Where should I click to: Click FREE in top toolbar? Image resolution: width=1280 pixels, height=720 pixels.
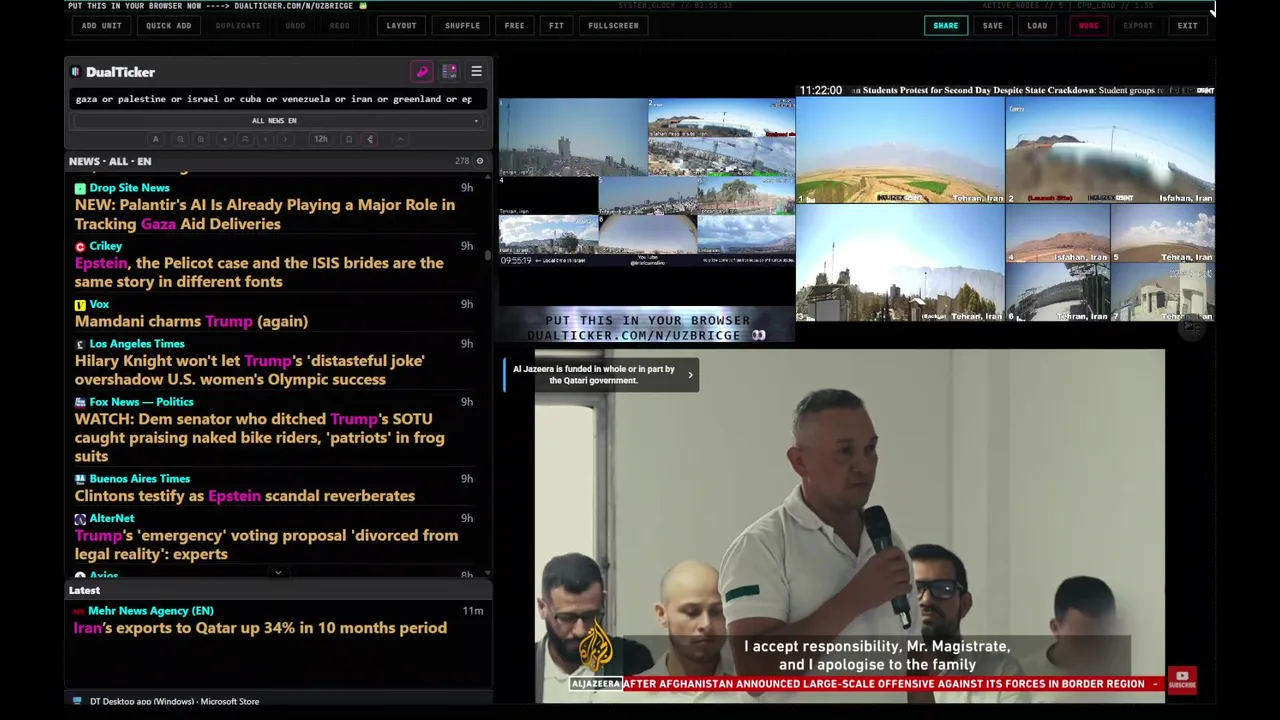(x=514, y=25)
